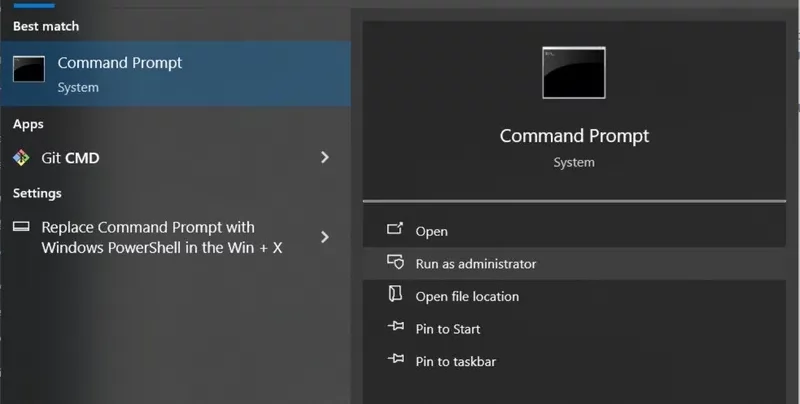Launch Git CMD from Apps list
The height and width of the screenshot is (404, 800).
[x=176, y=158]
